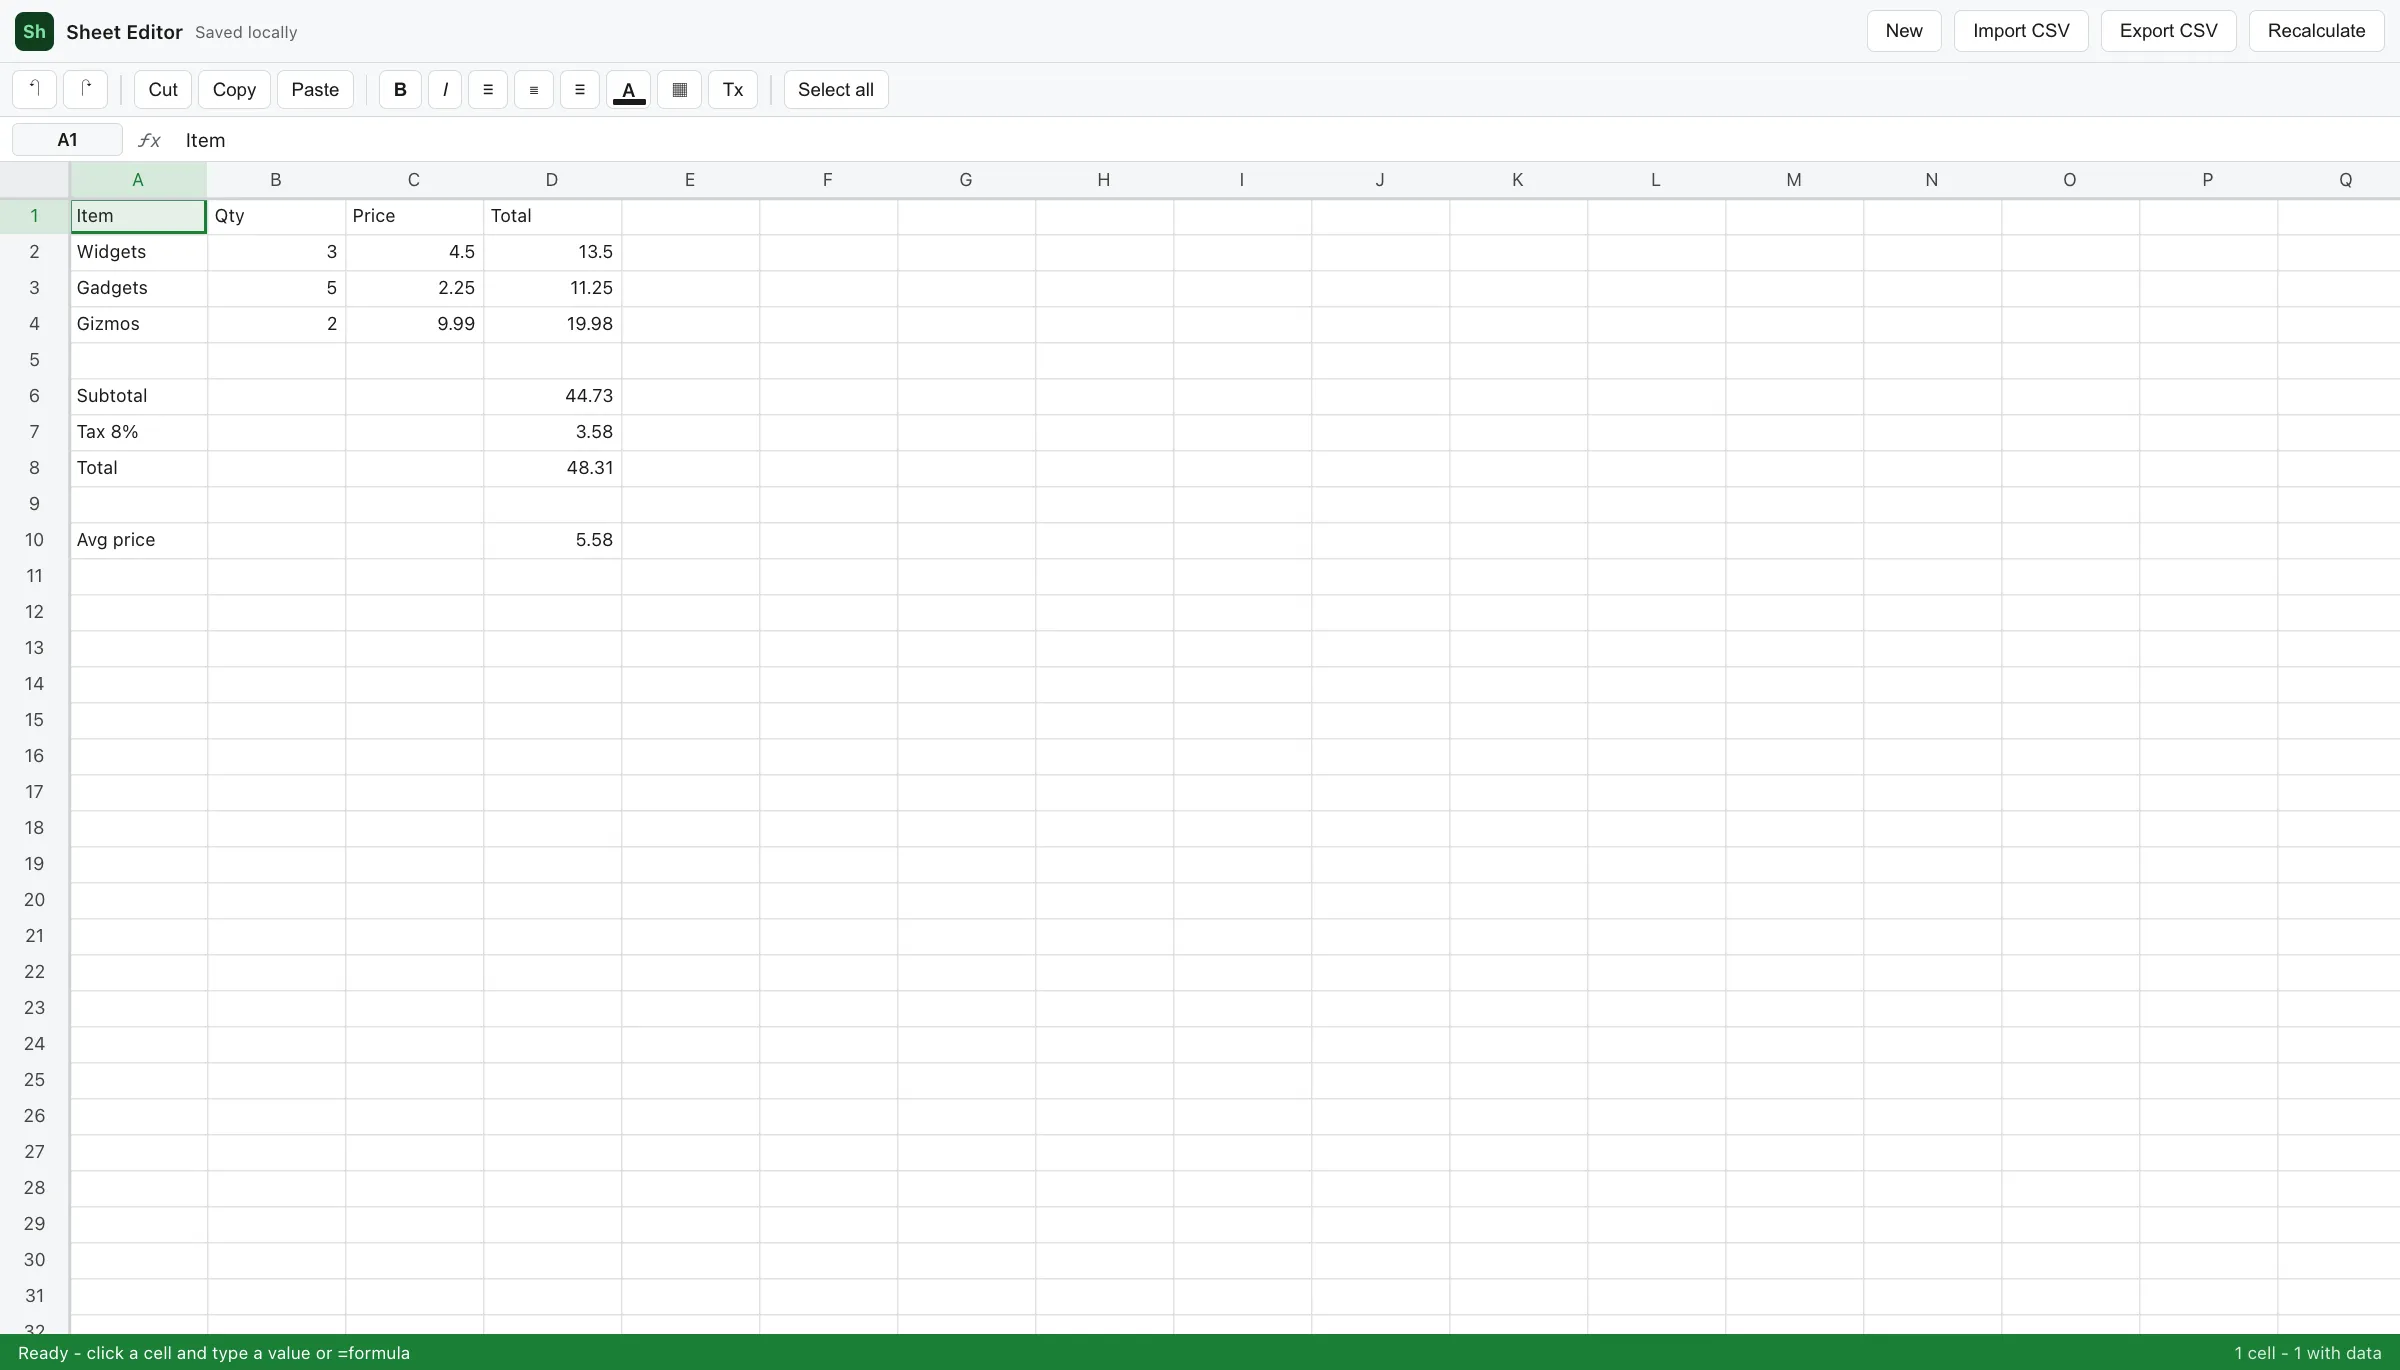Open Import CSV
The width and height of the screenshot is (2400, 1370).
point(2021,31)
